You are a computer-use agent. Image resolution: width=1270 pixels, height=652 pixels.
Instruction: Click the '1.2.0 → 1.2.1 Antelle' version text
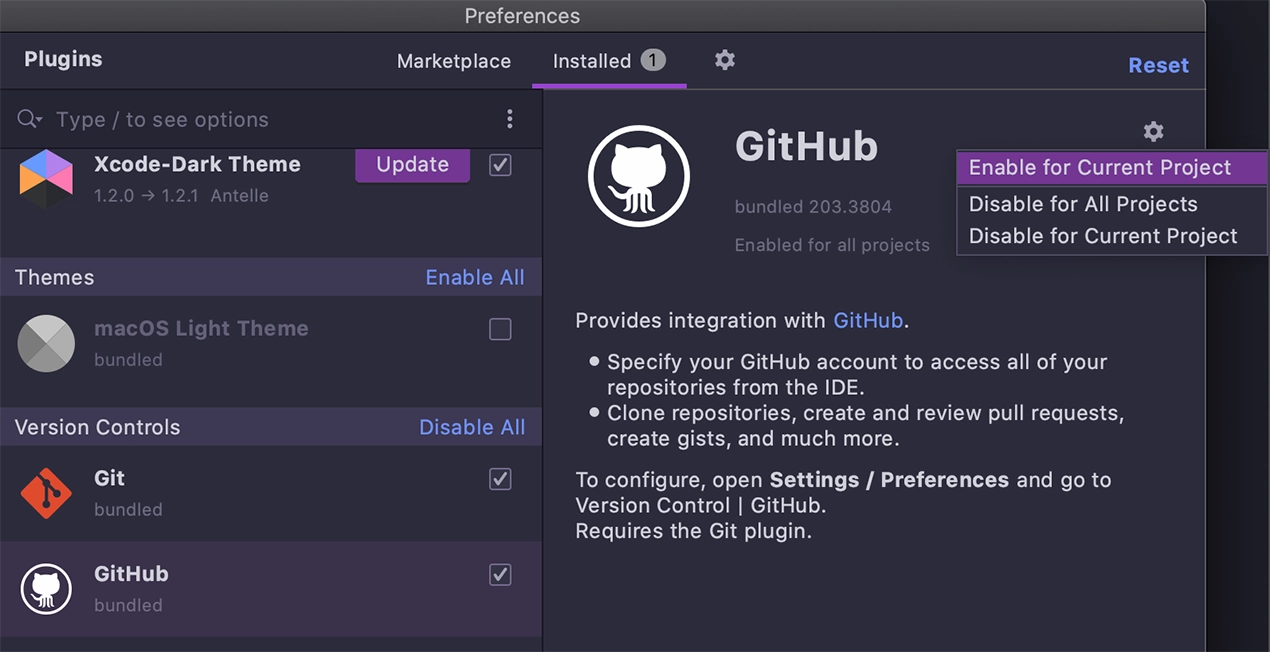(x=181, y=196)
